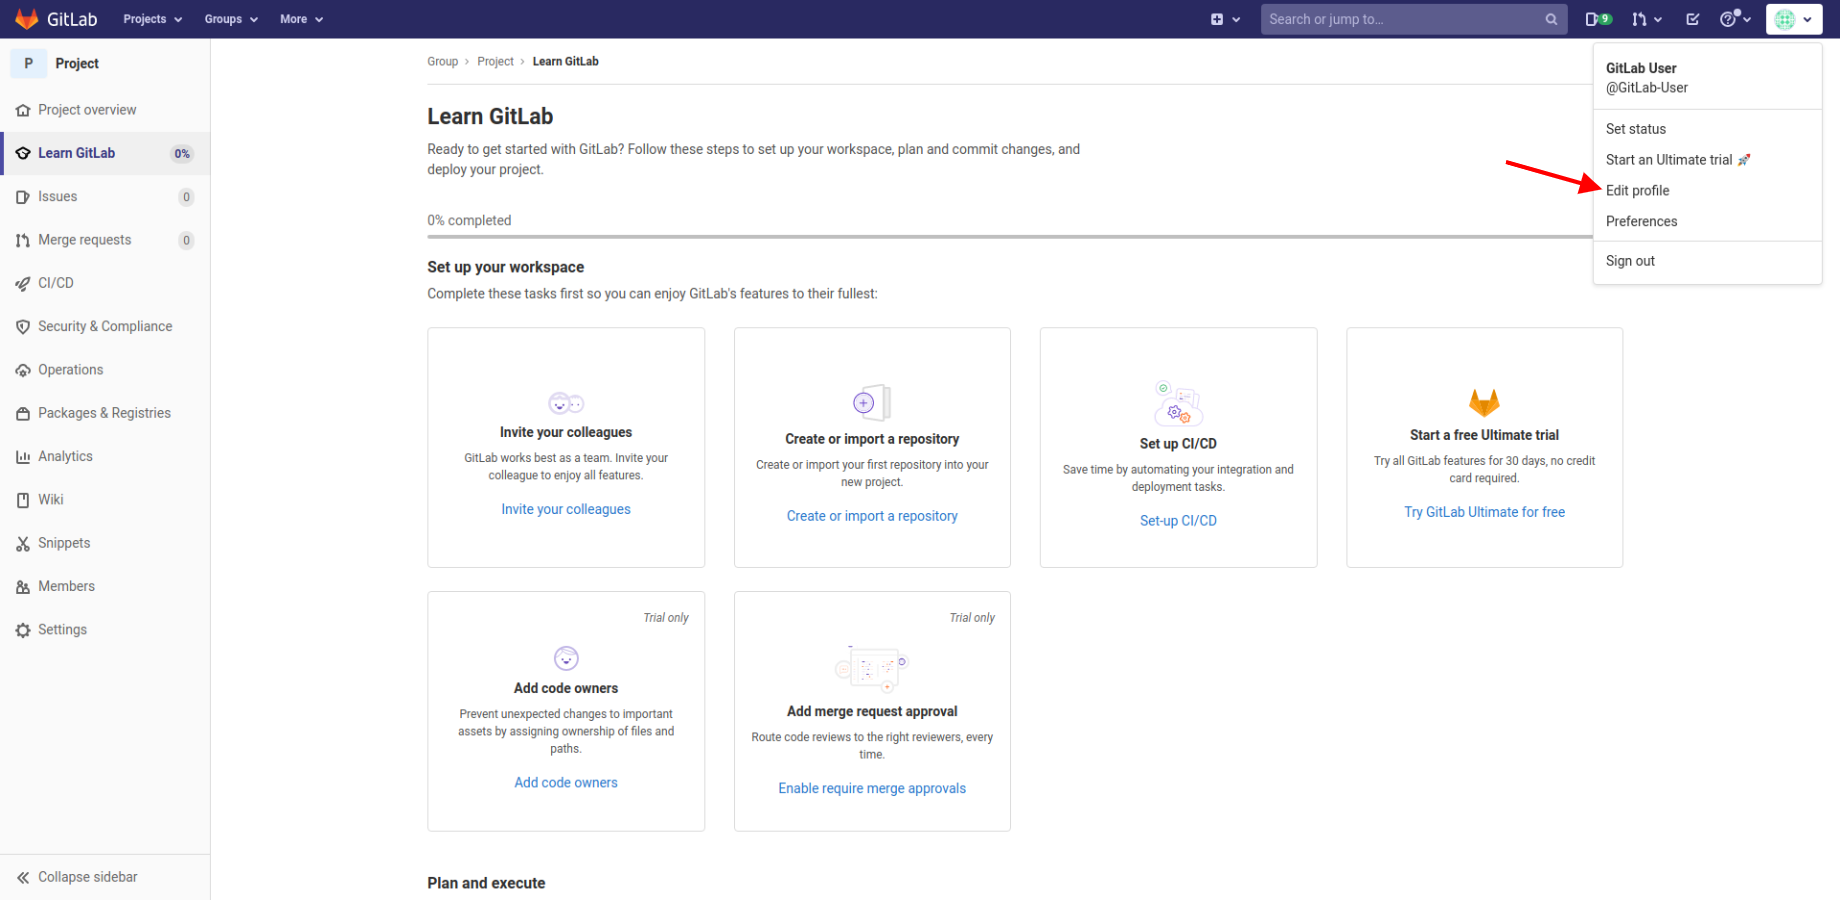Click the Project title in sidebar
This screenshot has height=900, width=1840.
[x=77, y=63]
